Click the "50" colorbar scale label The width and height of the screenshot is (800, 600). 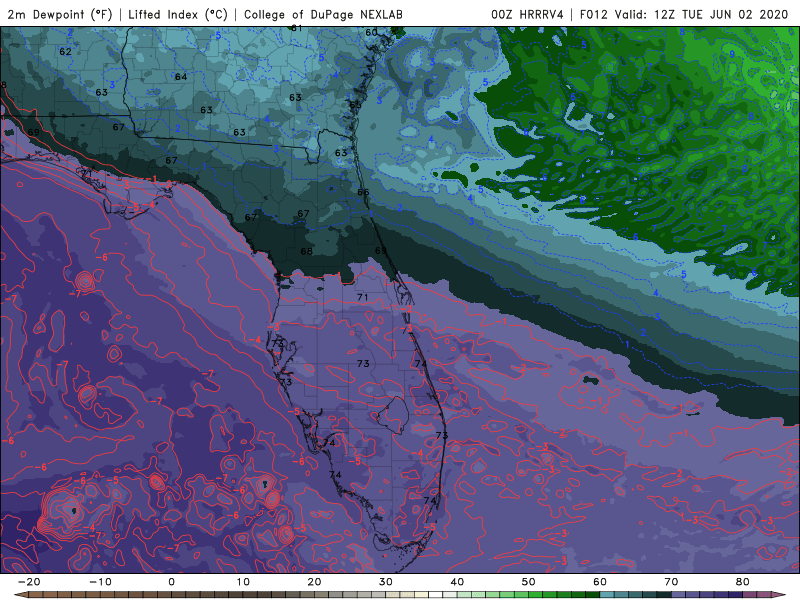pyautogui.click(x=529, y=582)
